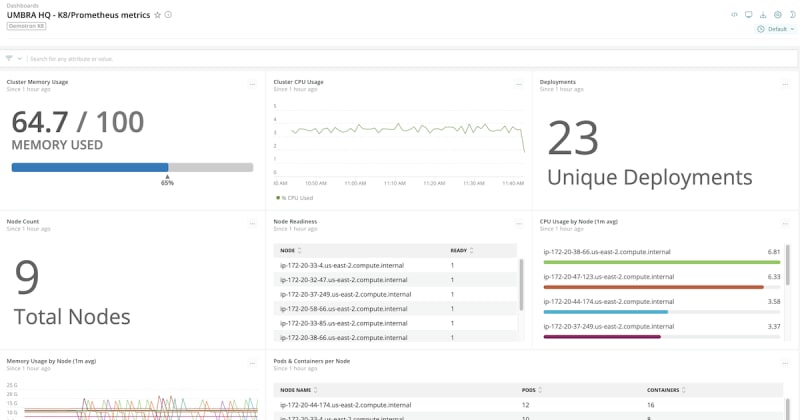Screen dimensions: 800x420
Task: Go to Dashboards breadcrumb link
Action: [x=20, y=5]
